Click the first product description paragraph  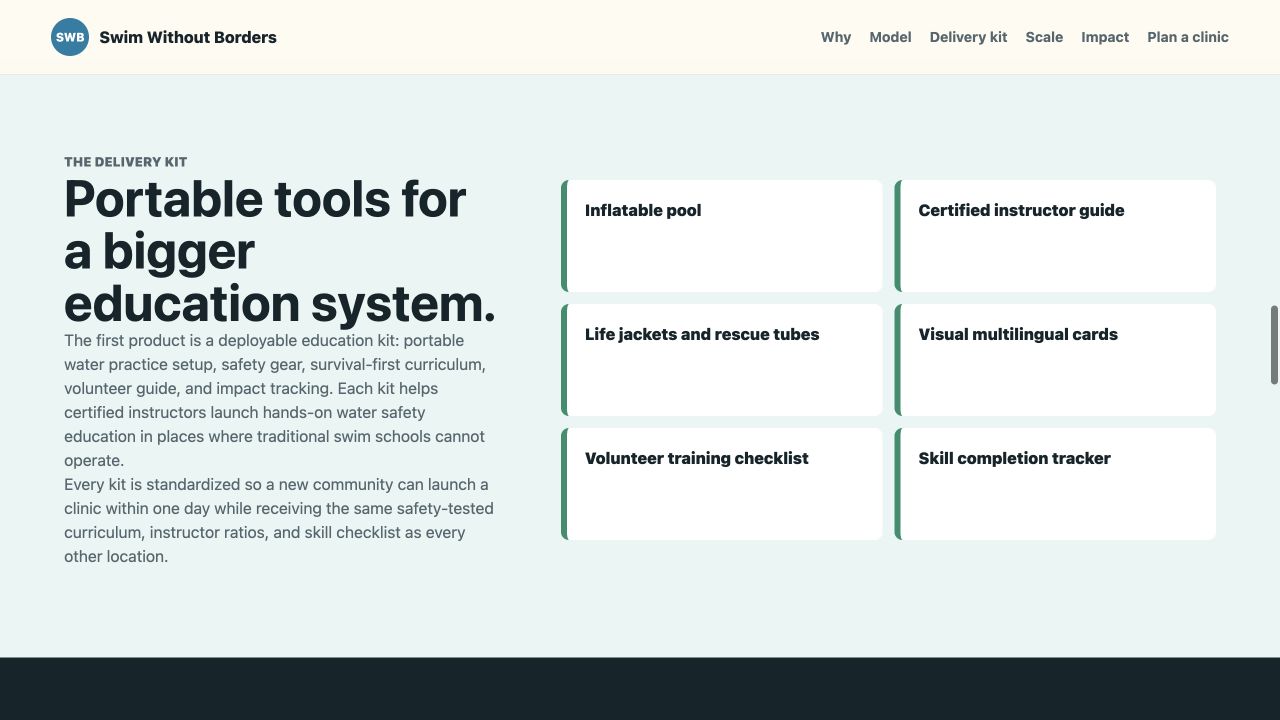(276, 400)
